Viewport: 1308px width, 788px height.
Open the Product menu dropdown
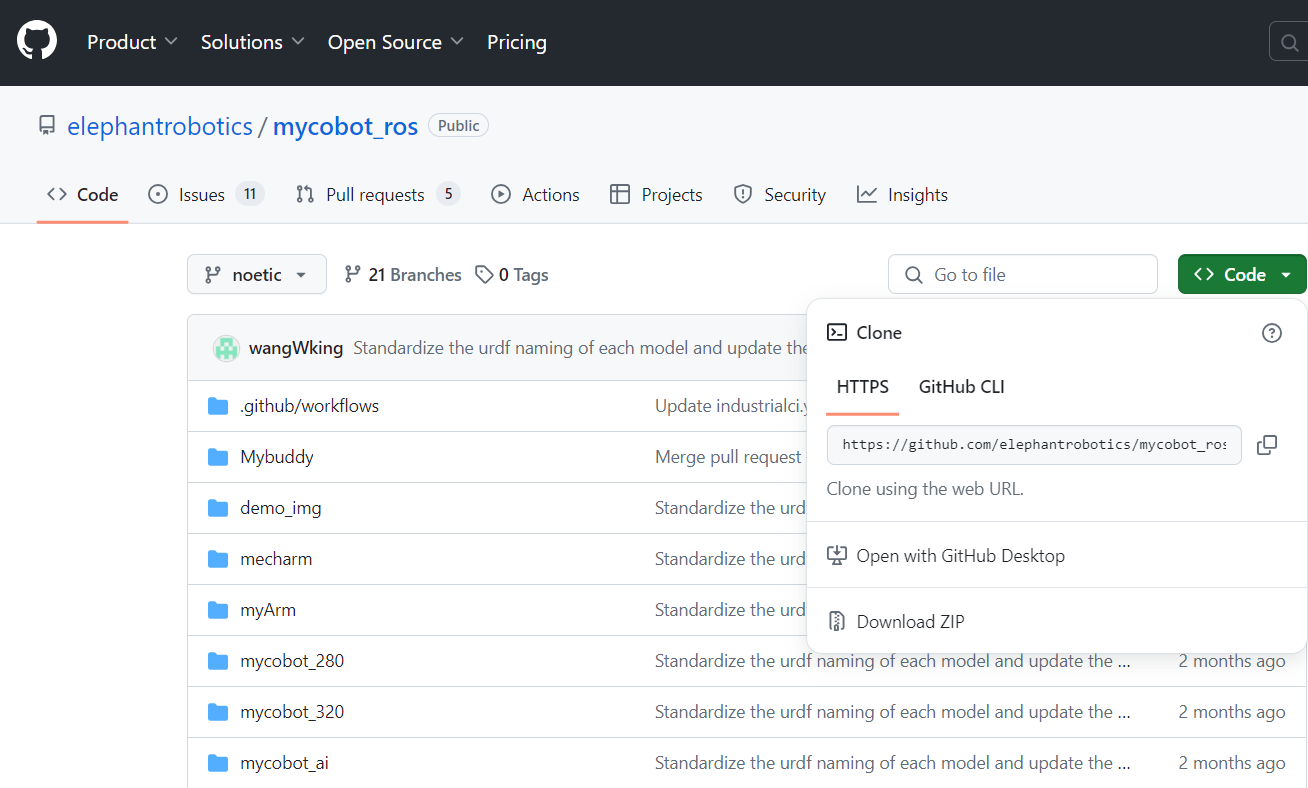132,42
